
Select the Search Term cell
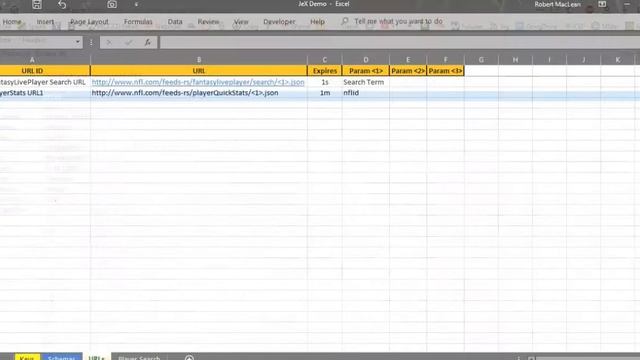[x=366, y=82]
